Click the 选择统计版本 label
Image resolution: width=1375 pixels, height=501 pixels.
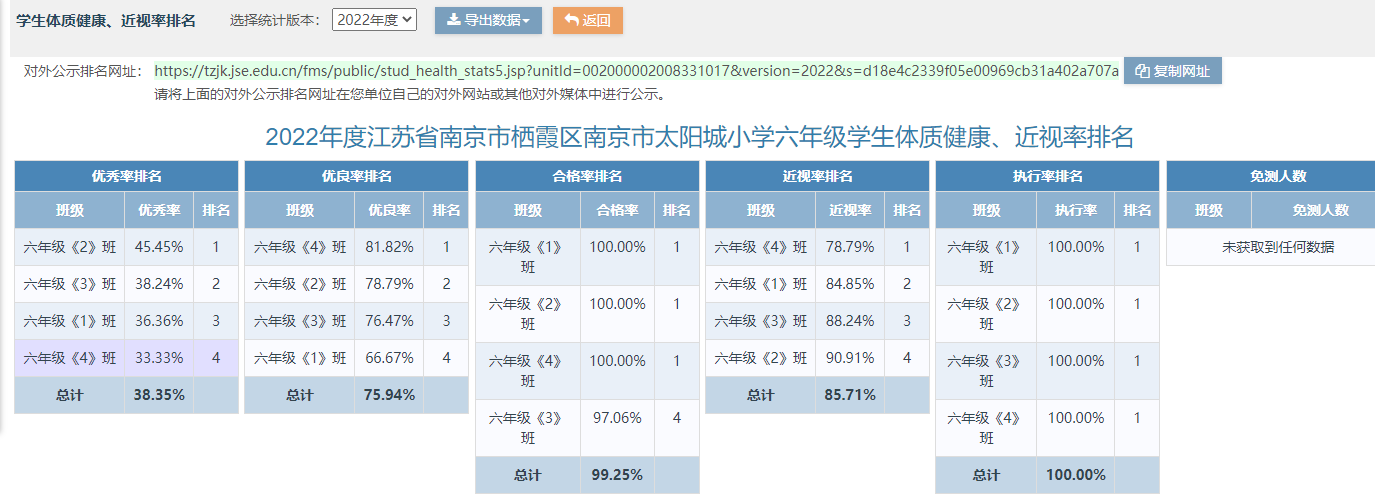tap(276, 20)
